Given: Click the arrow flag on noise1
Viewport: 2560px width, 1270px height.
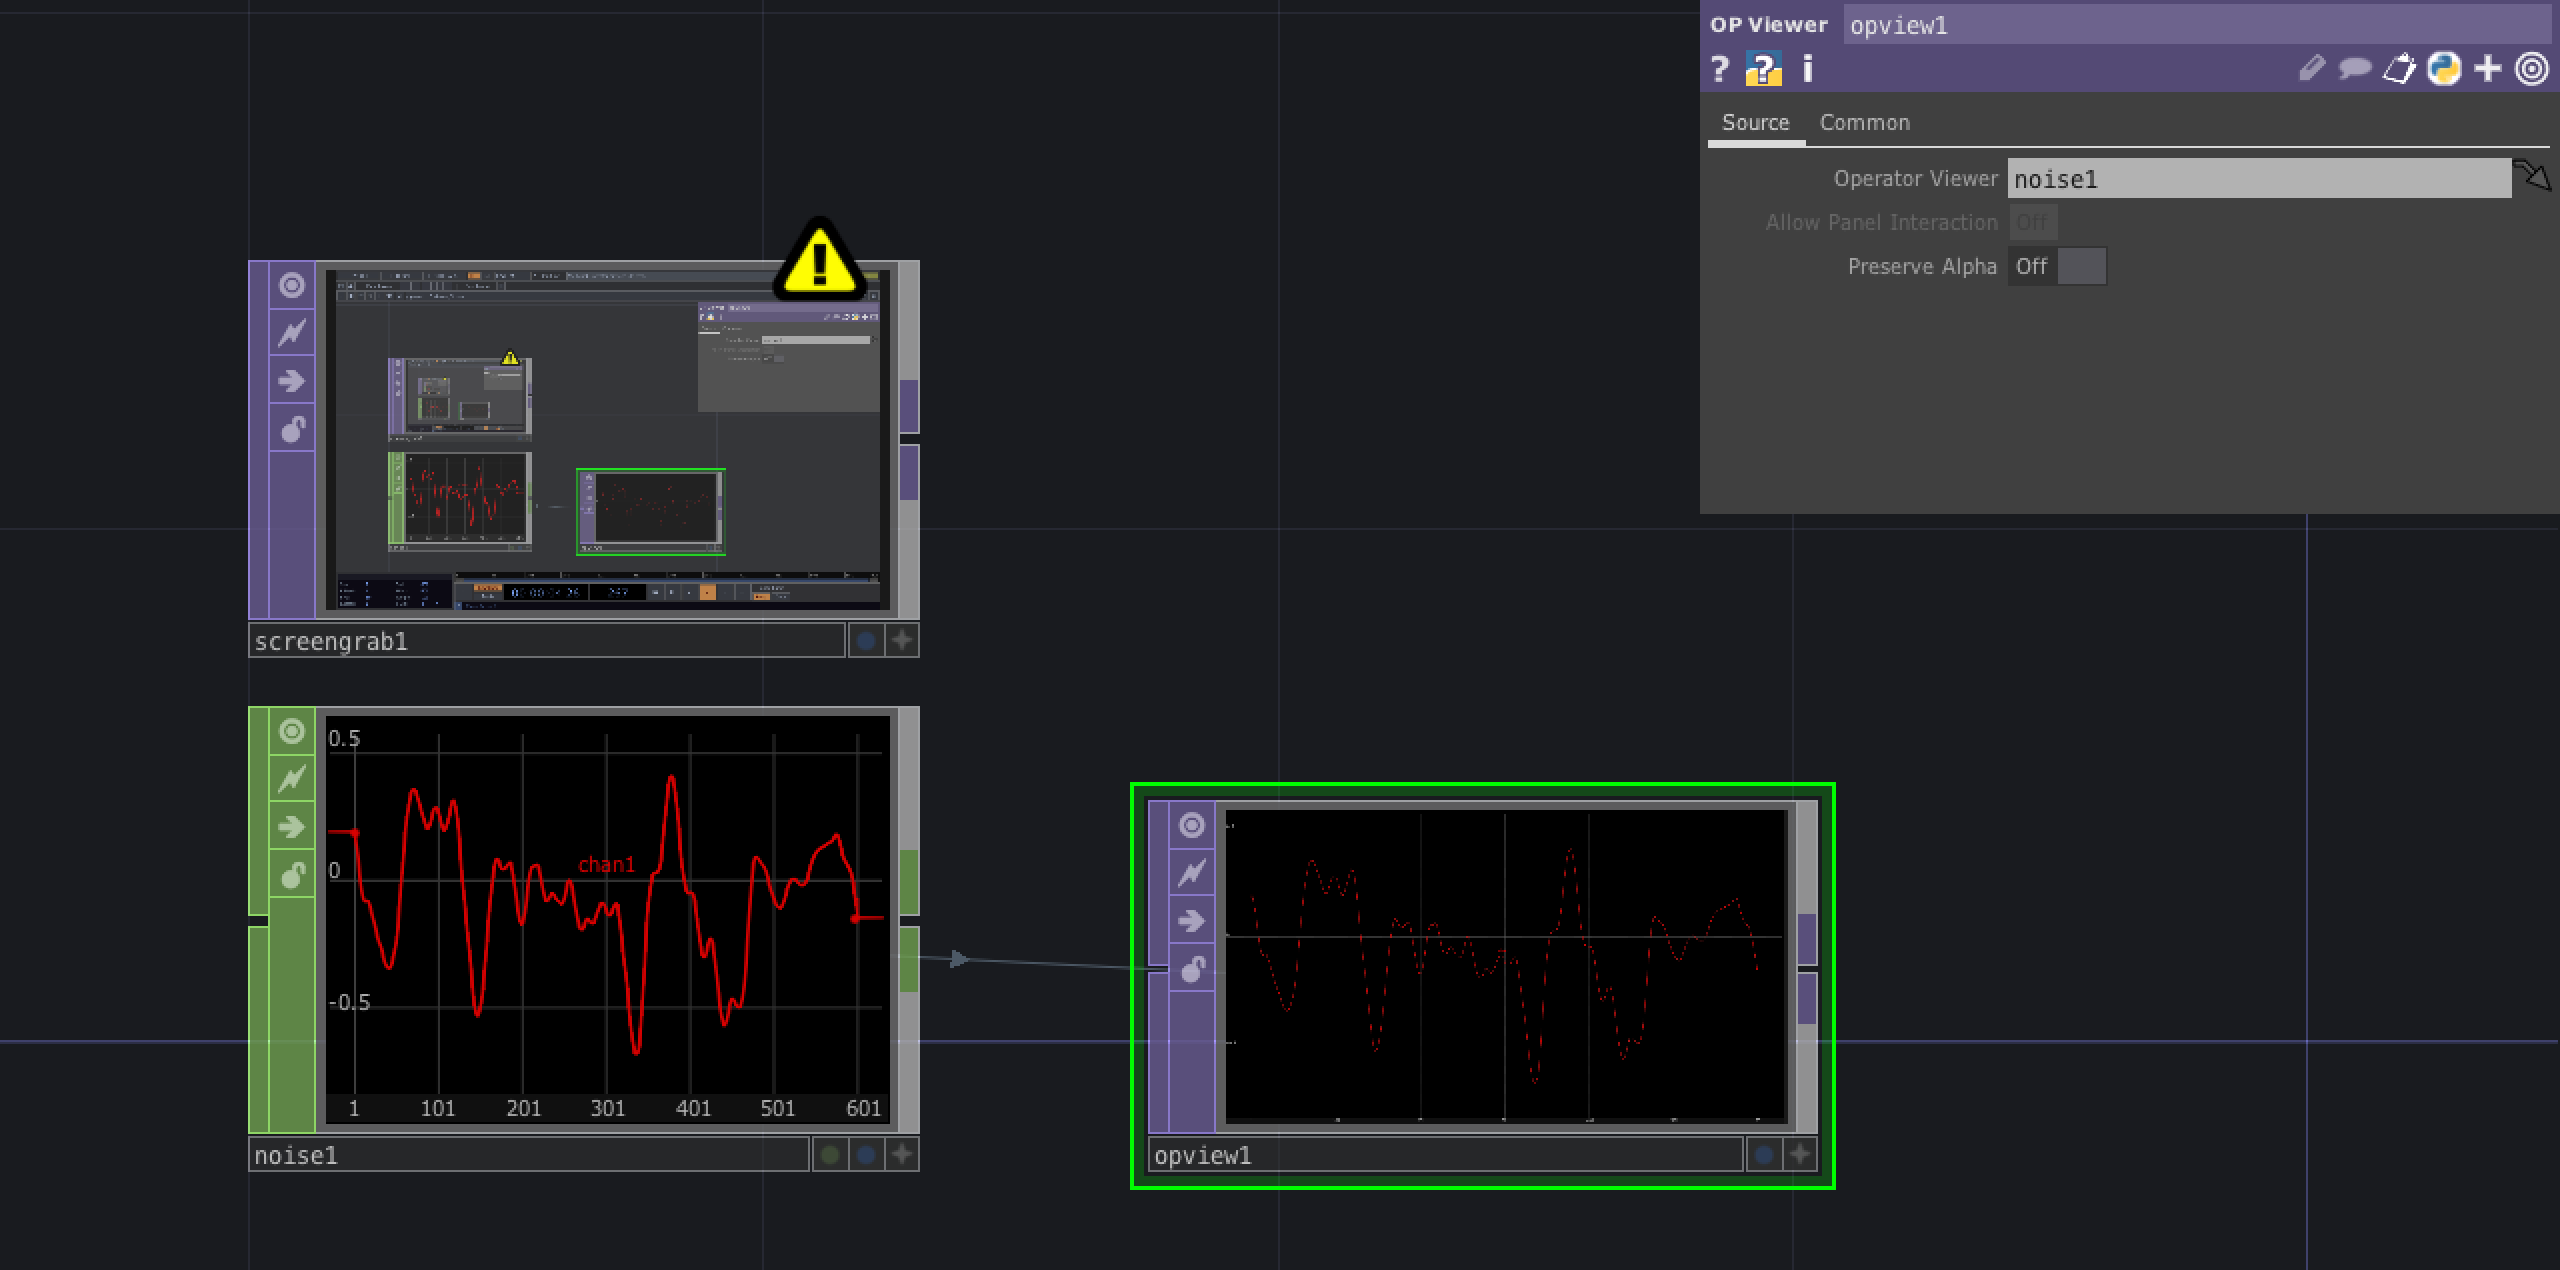Looking at the screenshot, I should tap(292, 827).
